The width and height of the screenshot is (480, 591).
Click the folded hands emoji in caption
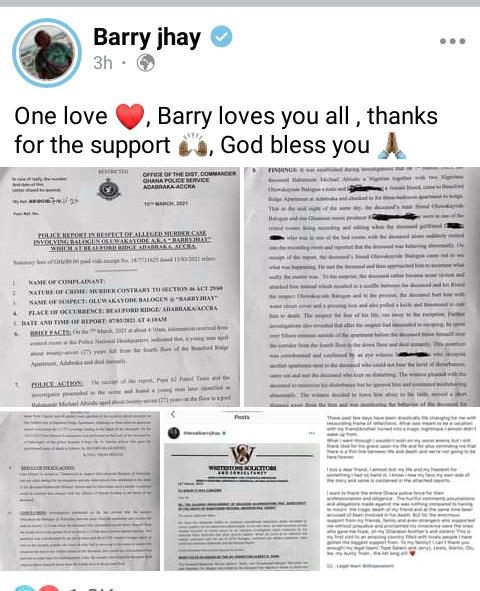pyautogui.click(x=392, y=145)
